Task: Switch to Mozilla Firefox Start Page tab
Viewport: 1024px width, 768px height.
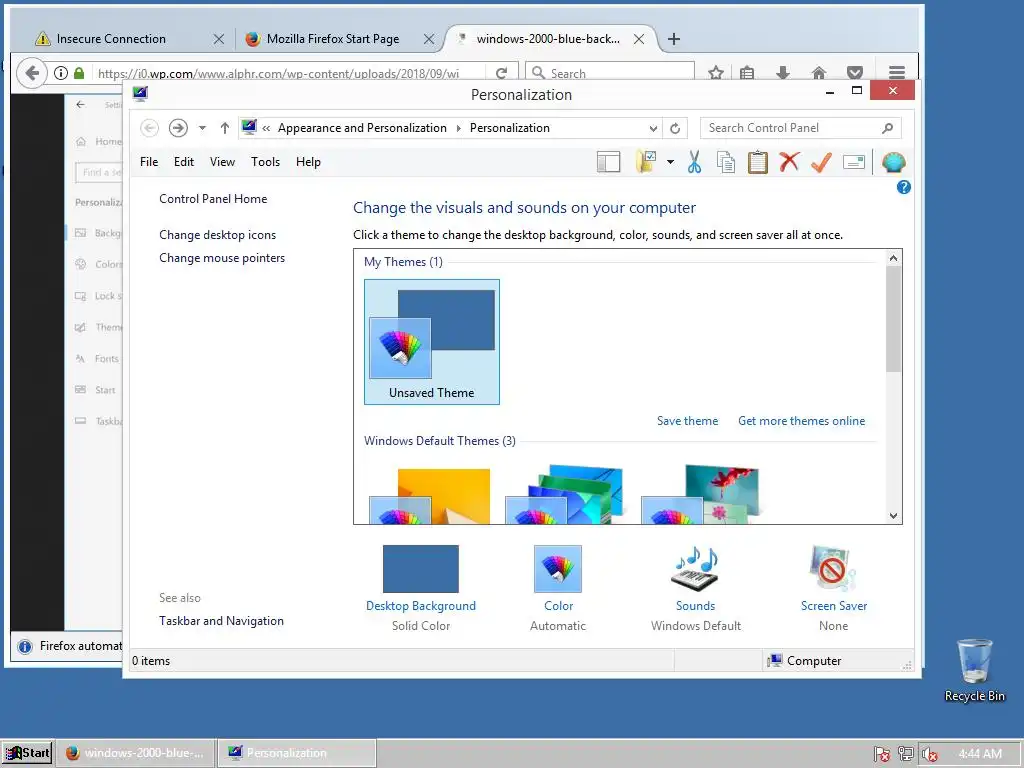Action: [x=332, y=39]
